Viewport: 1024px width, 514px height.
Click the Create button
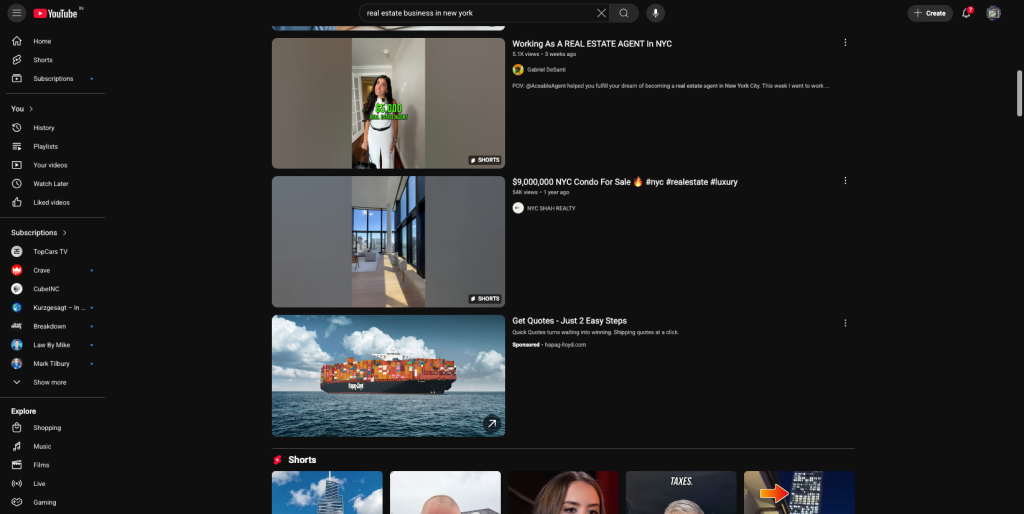click(930, 13)
